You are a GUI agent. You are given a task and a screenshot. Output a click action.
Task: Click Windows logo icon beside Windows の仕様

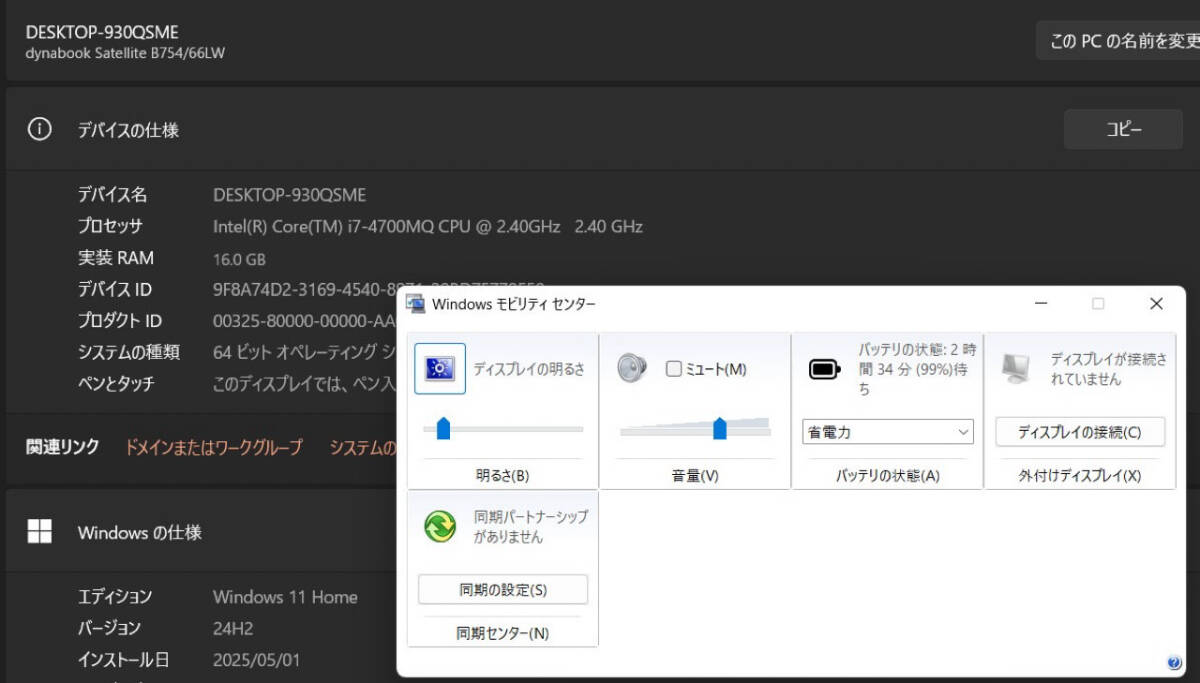pos(39,532)
